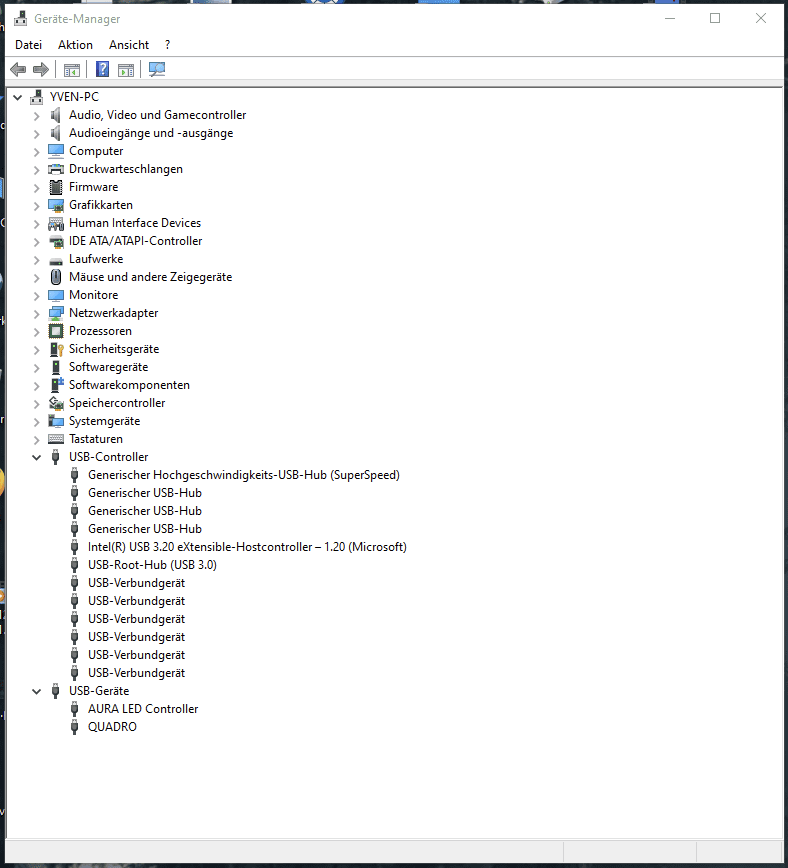The height and width of the screenshot is (868, 788).
Task: Click the scan for hardware changes icon
Action: pyautogui.click(x=157, y=70)
